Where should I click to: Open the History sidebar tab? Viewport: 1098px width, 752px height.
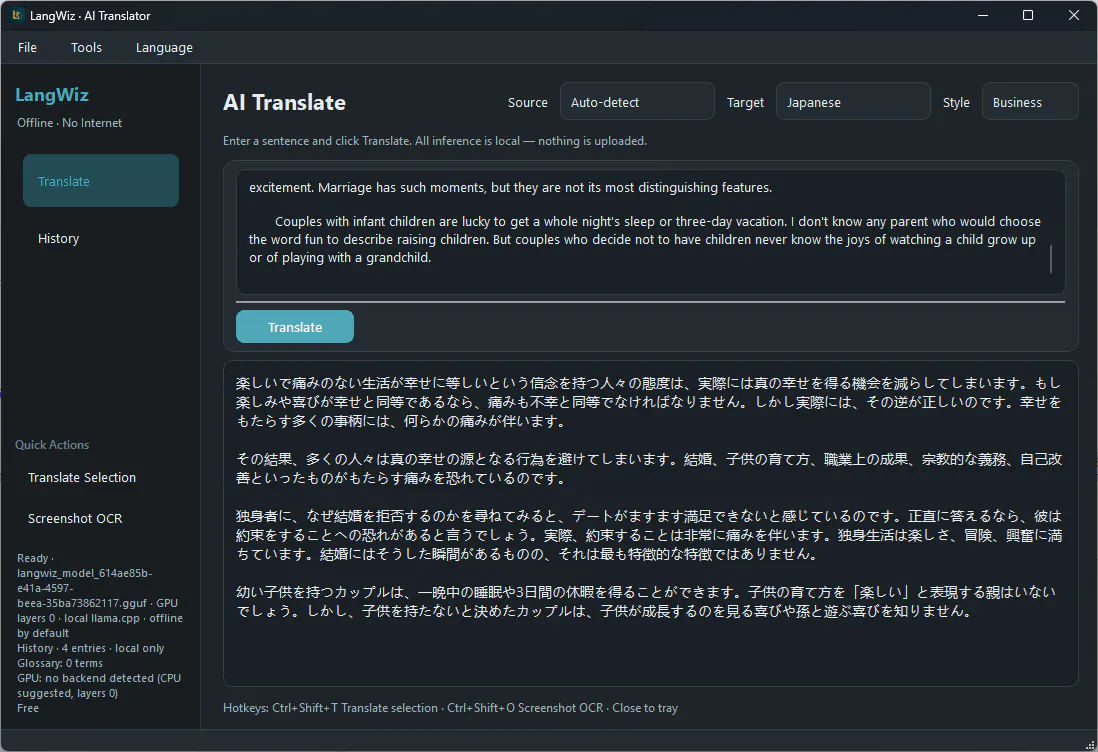point(101,238)
